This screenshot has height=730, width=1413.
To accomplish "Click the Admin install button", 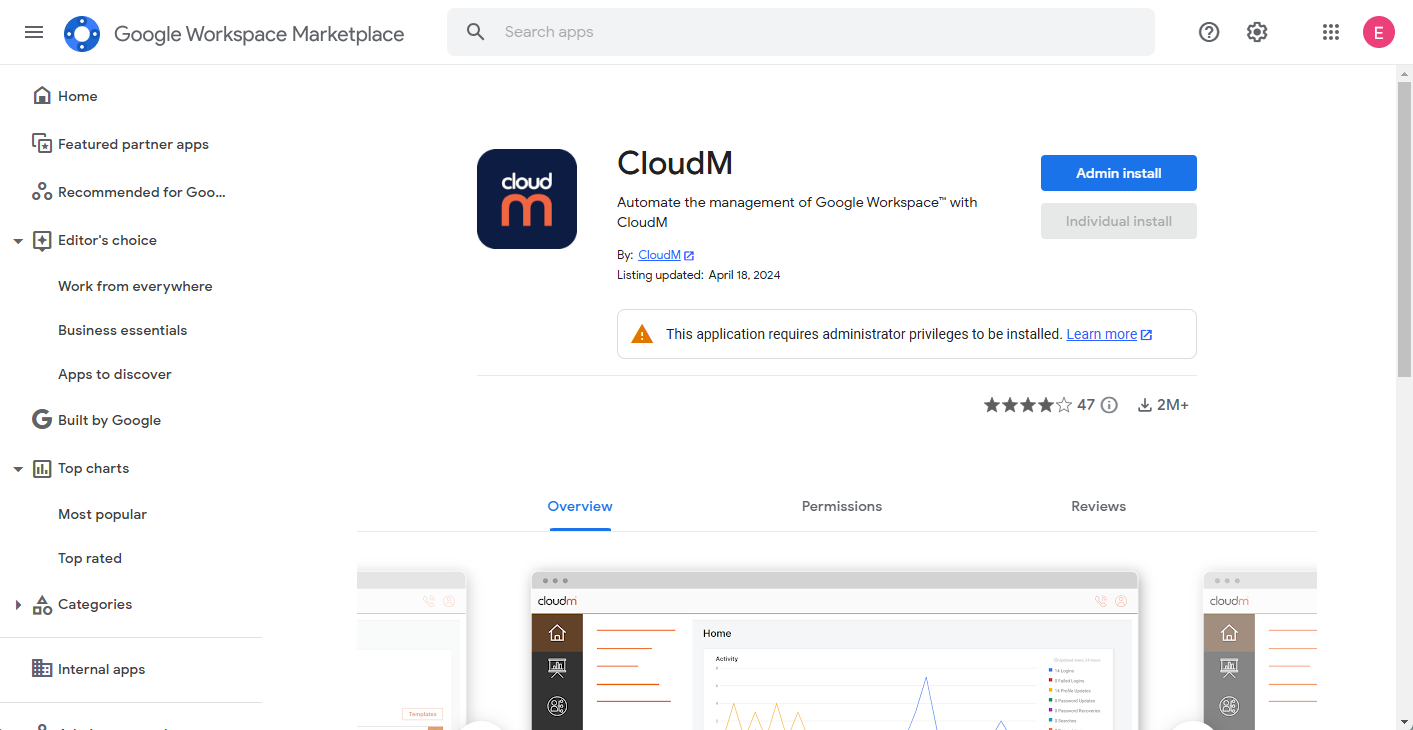I will (1119, 173).
